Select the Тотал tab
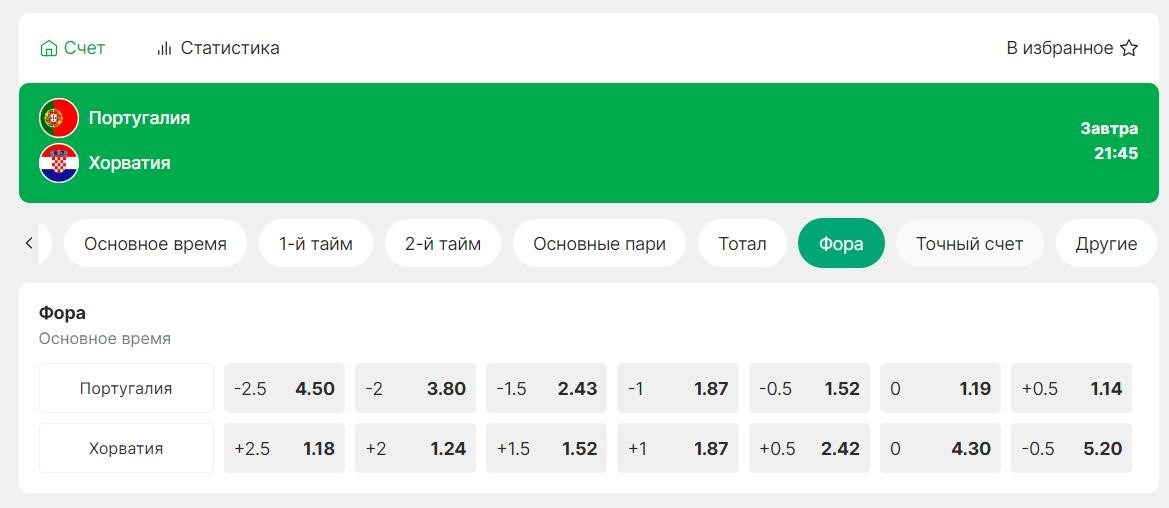Screen dimensions: 1169x508 [742, 243]
